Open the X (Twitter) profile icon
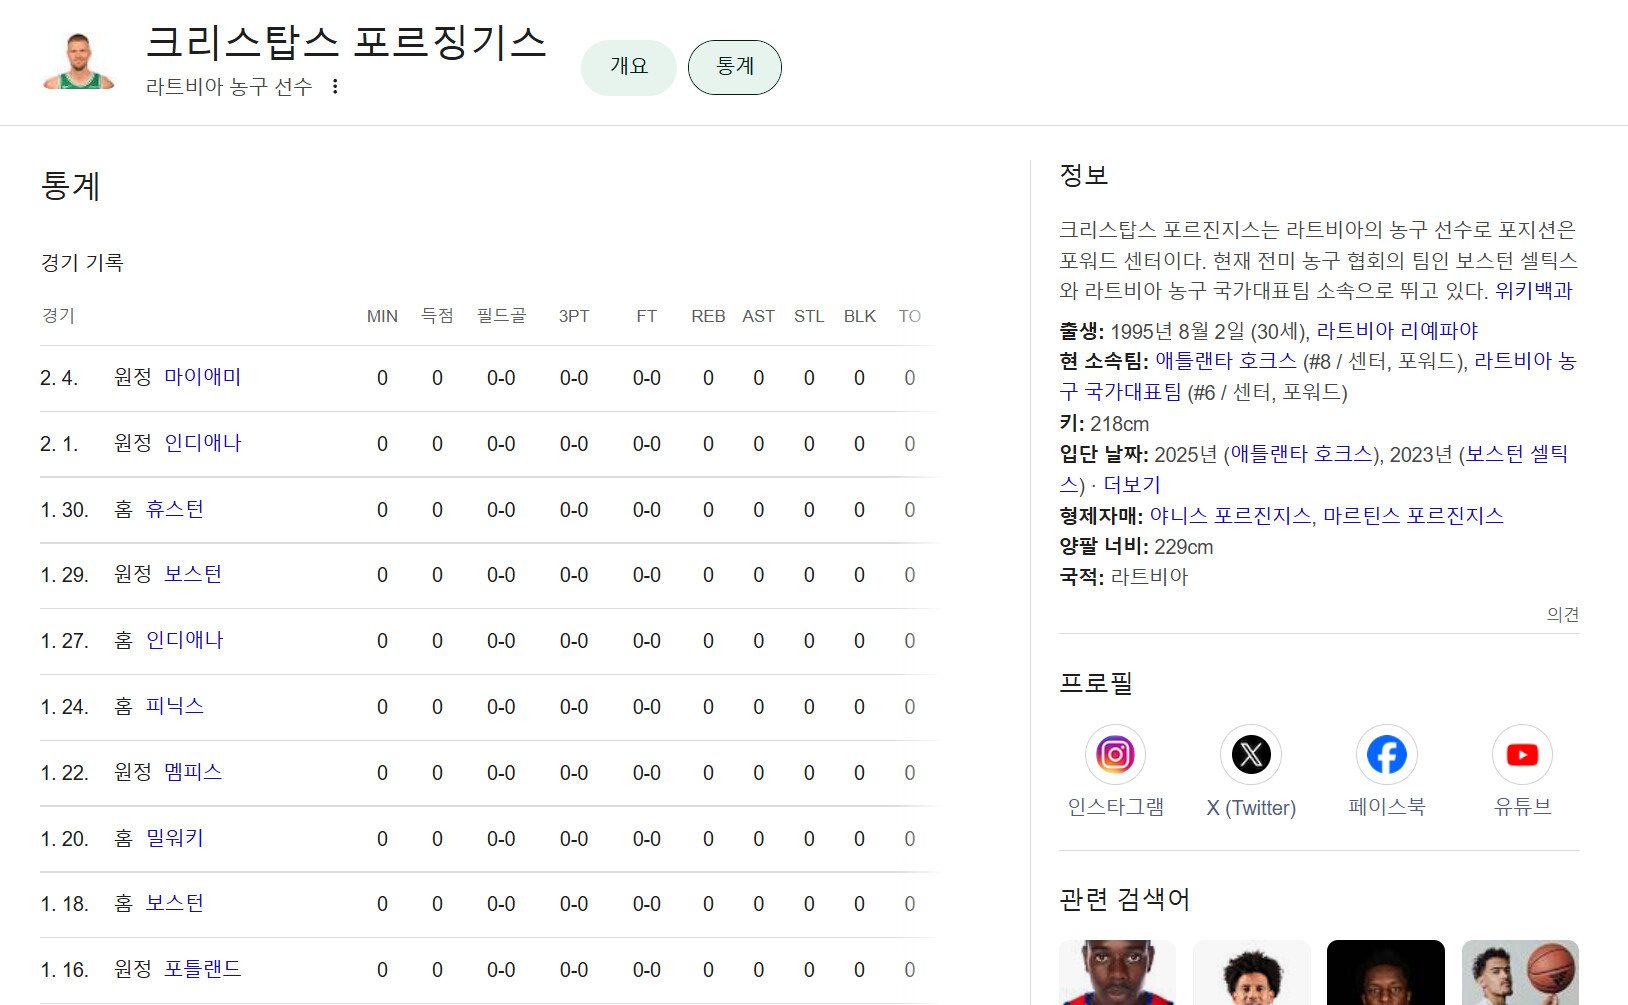Image resolution: width=1628 pixels, height=1005 pixels. [x=1251, y=754]
